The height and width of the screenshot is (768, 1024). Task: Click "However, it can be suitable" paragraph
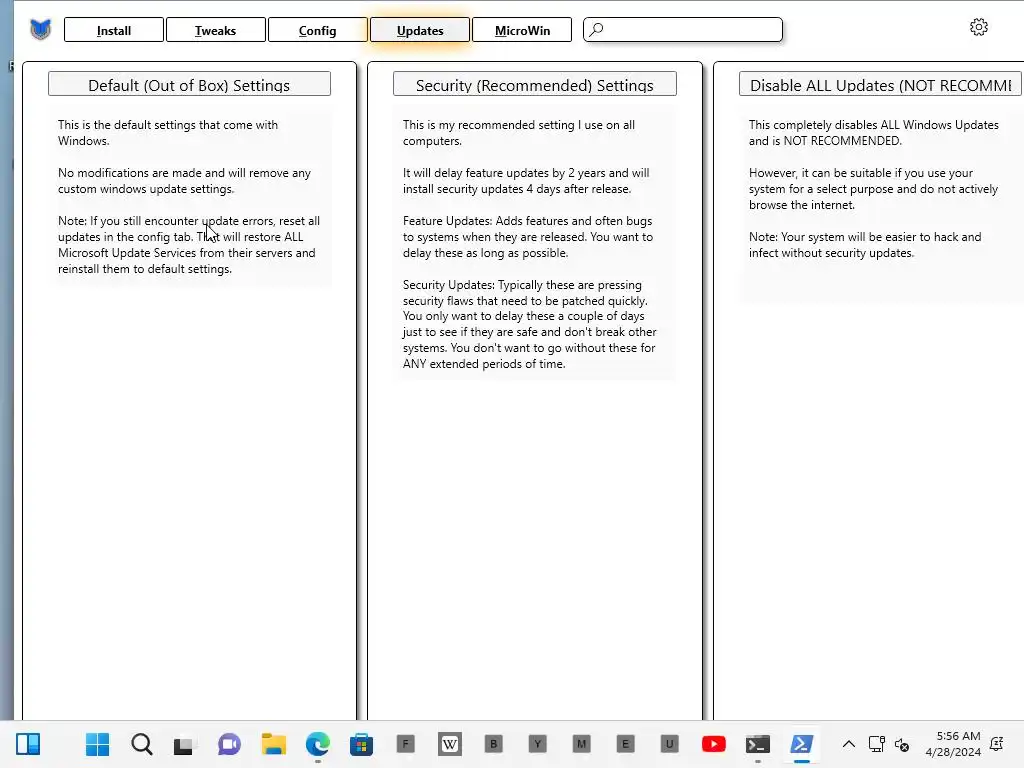pyautogui.click(x=873, y=189)
